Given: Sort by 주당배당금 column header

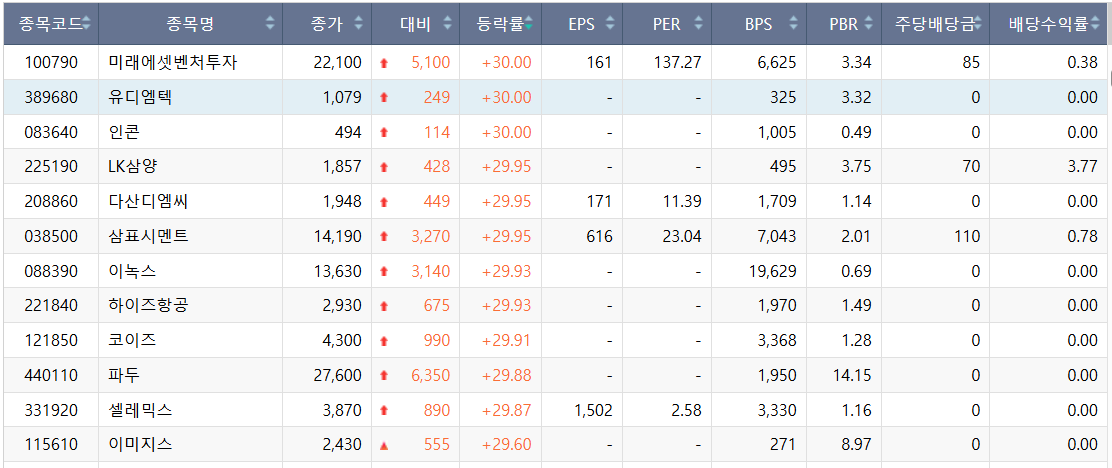Looking at the screenshot, I should click(931, 24).
